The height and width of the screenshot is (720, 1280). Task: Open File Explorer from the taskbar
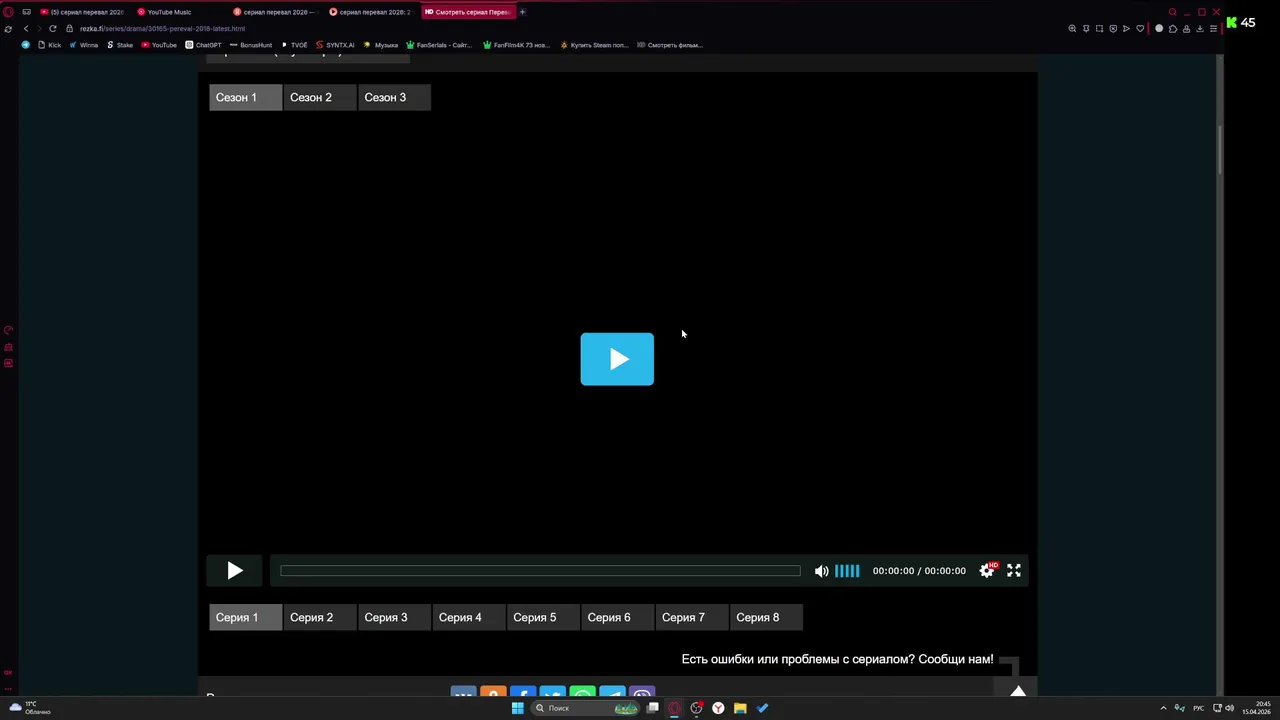pos(740,708)
